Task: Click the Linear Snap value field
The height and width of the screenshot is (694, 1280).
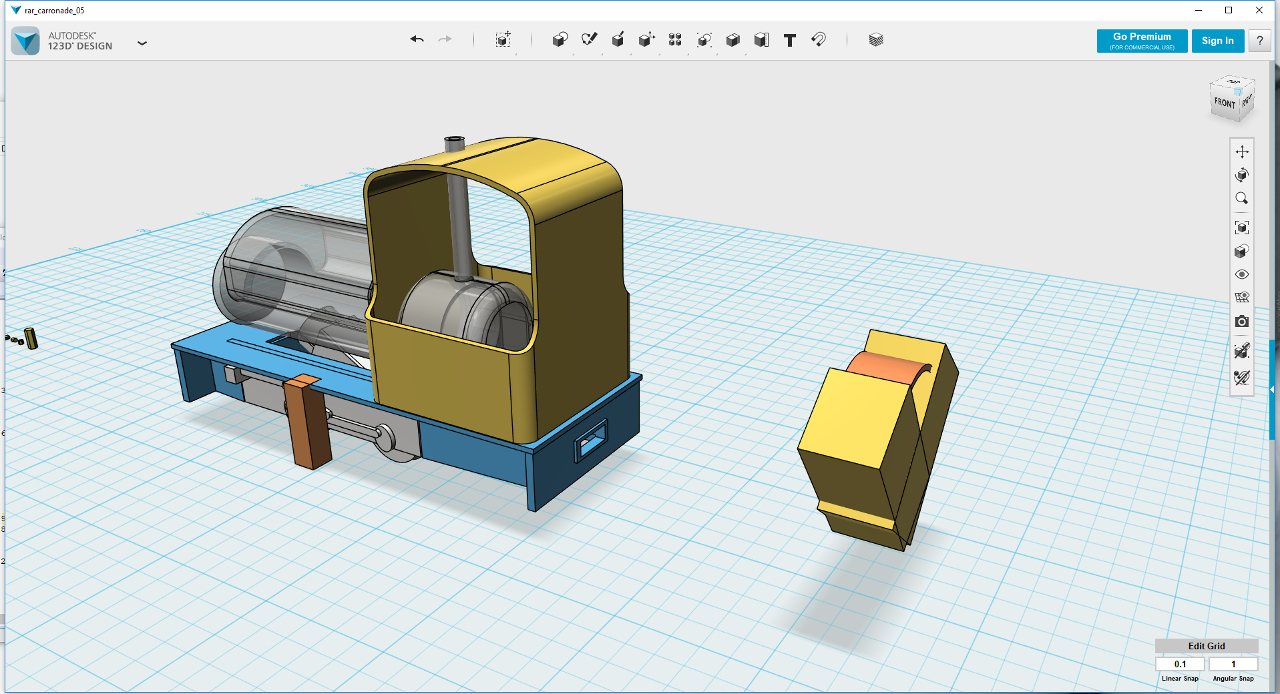Action: click(1180, 664)
